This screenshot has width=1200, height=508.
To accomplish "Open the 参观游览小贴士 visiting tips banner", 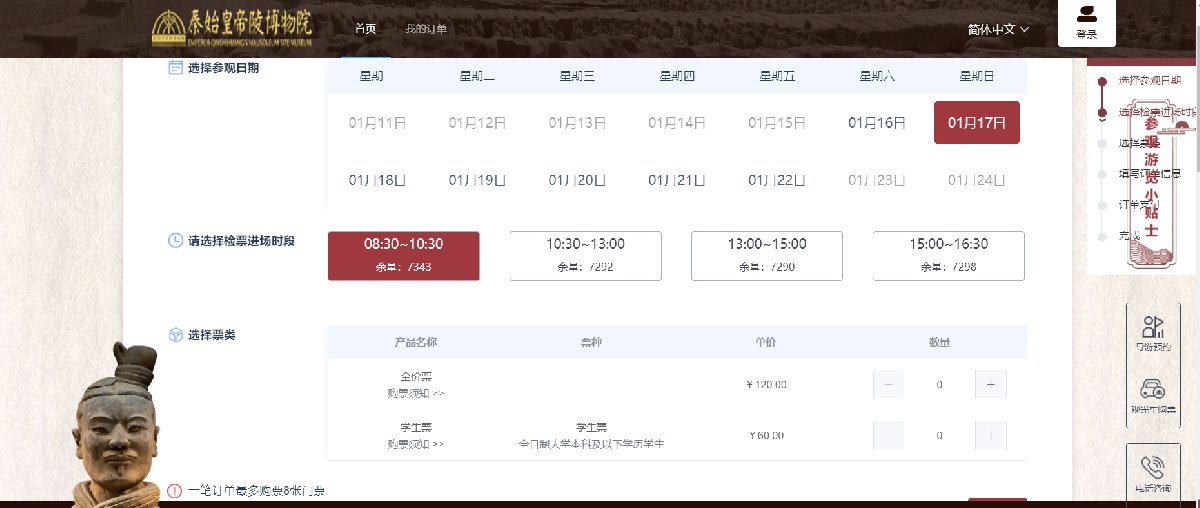I will (1152, 190).
